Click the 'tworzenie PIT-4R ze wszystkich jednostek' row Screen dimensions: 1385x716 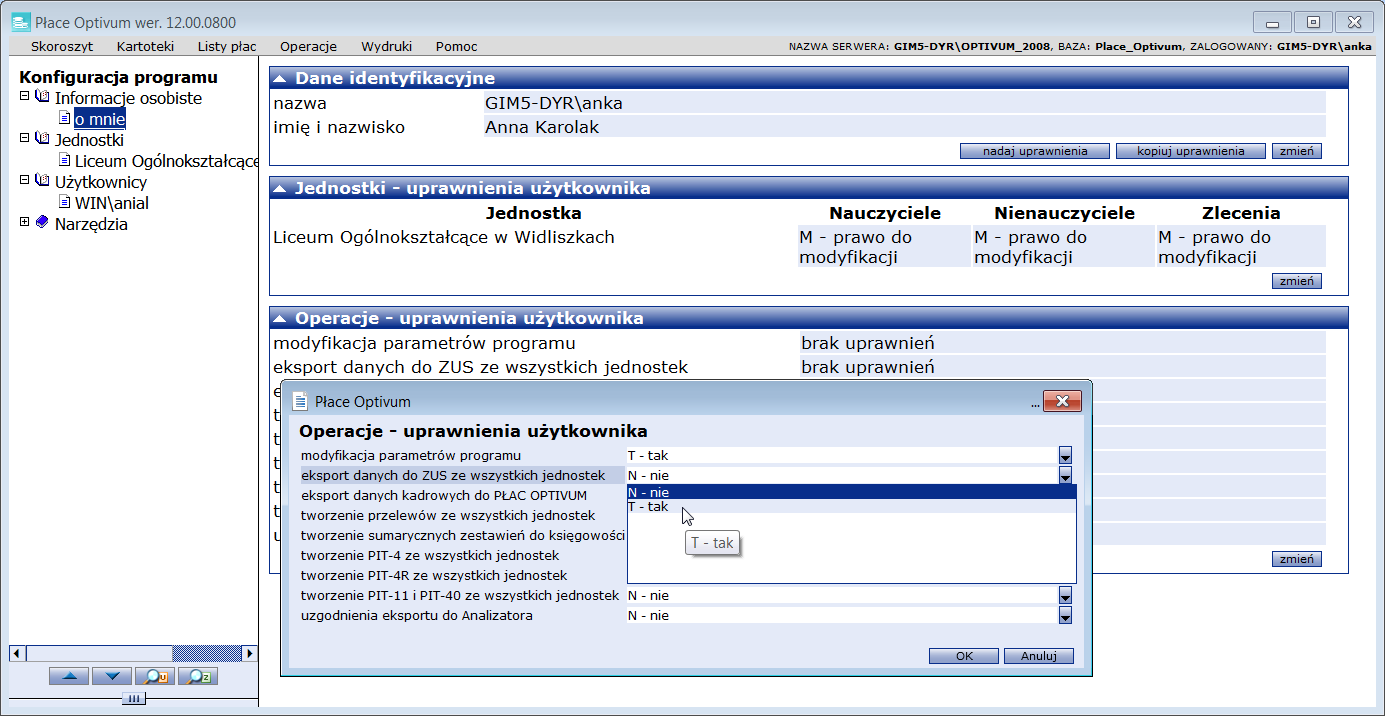pyautogui.click(x=463, y=575)
